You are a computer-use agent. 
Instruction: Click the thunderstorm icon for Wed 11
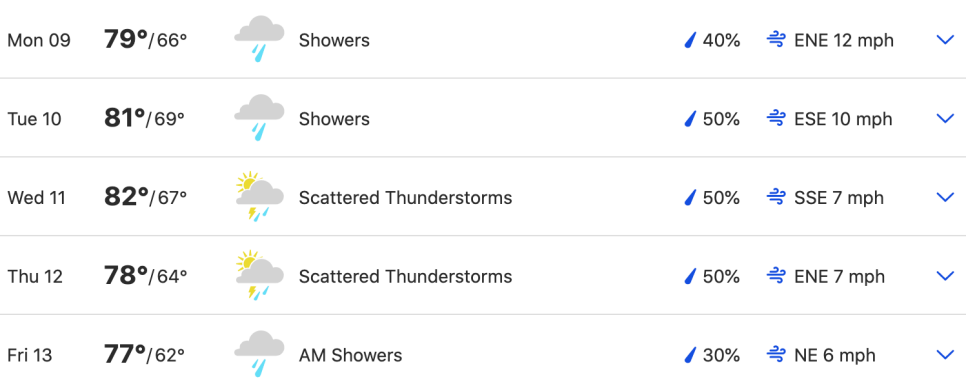click(259, 197)
